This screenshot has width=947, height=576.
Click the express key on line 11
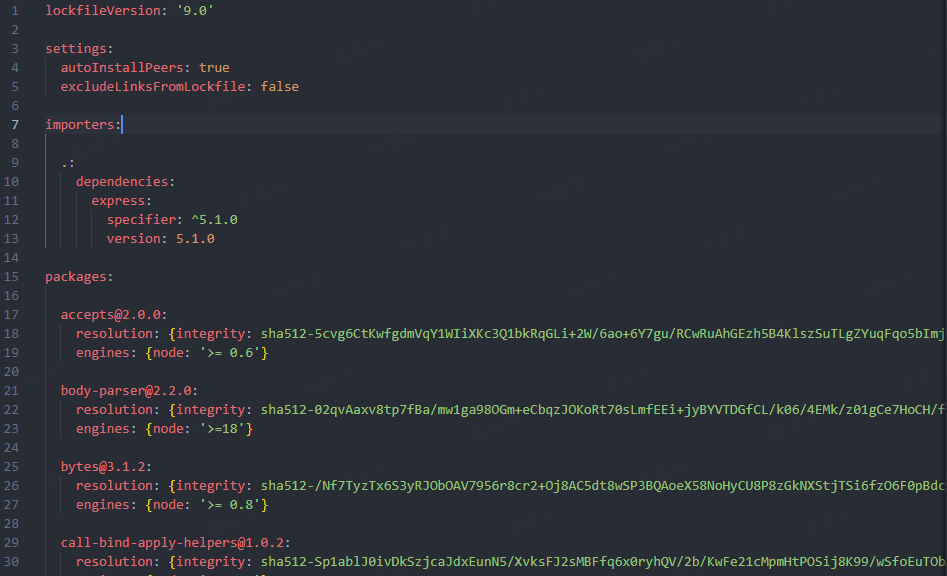pyautogui.click(x=118, y=201)
